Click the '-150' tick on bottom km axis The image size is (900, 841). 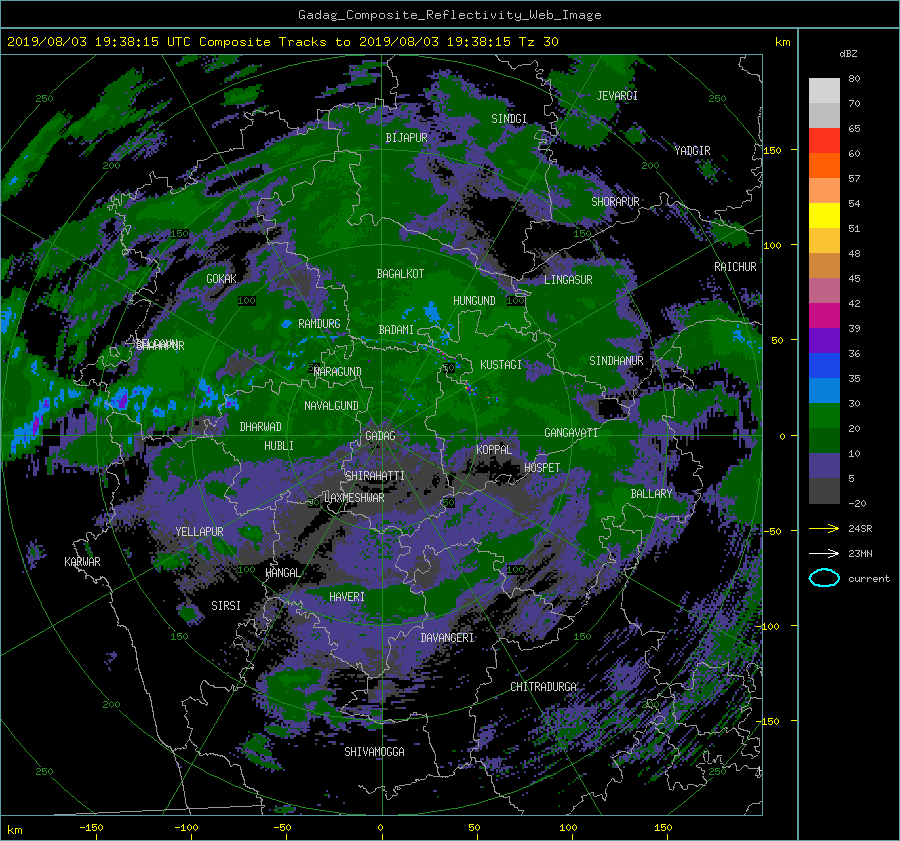[x=91, y=827]
